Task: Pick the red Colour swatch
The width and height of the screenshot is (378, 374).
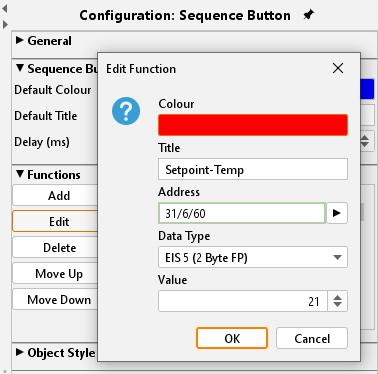Action: 253,125
